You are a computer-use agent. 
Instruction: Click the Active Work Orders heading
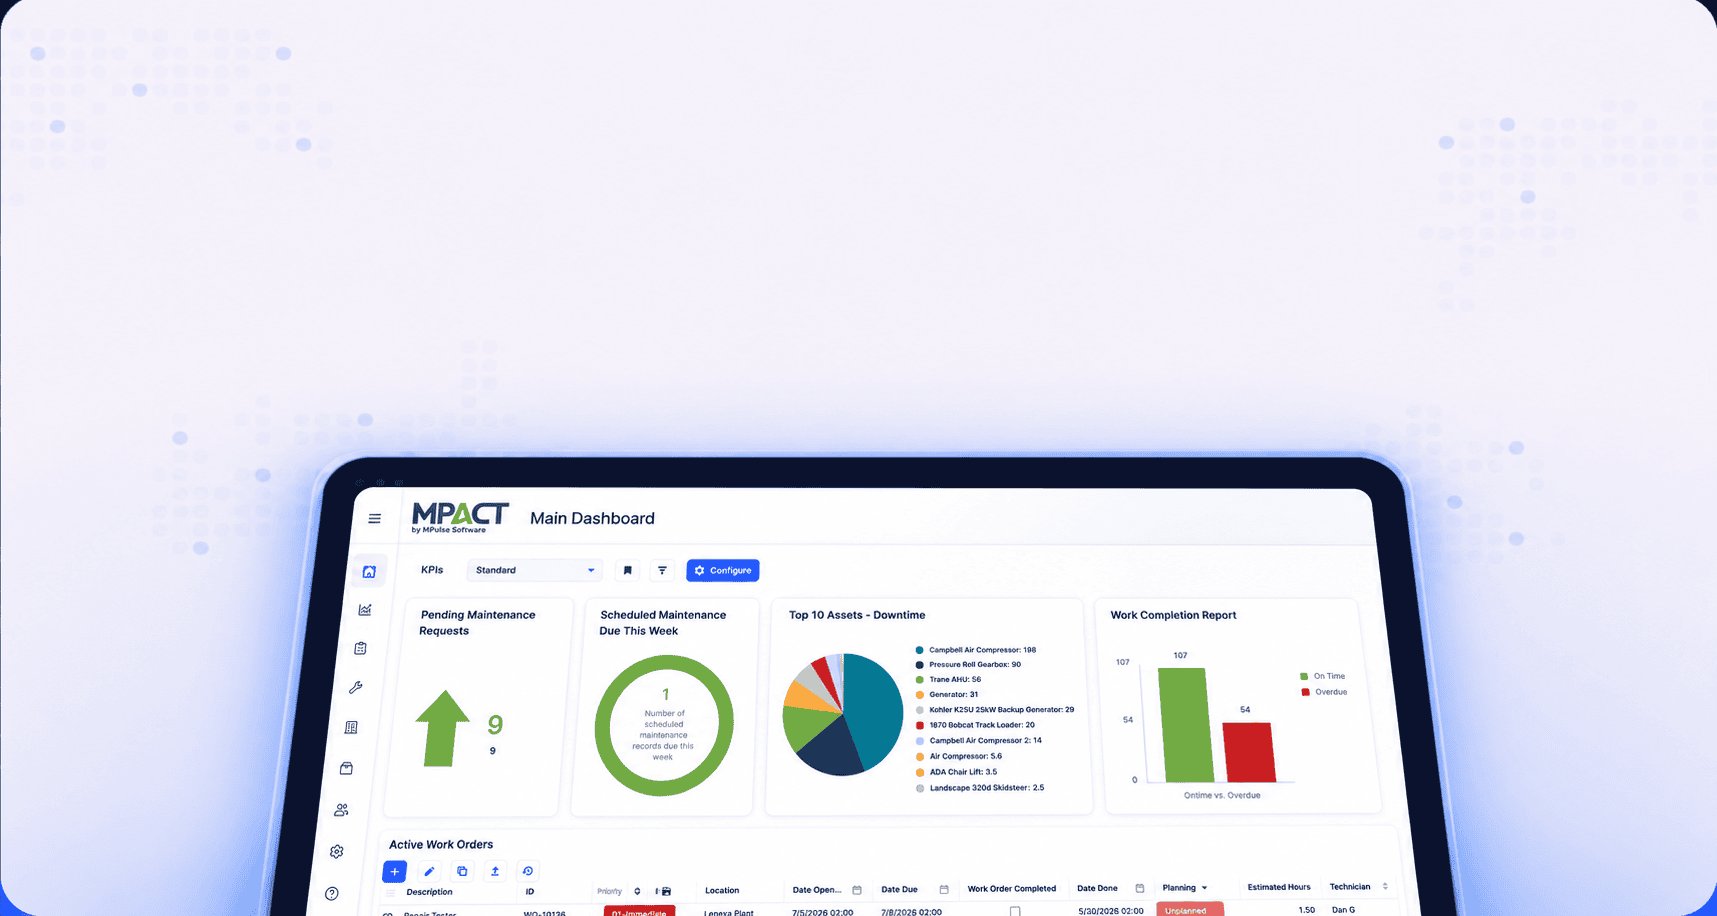coord(441,844)
